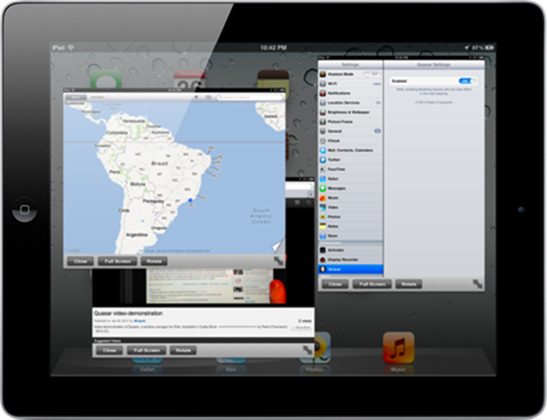Focus the Maps search field

tap(250, 97)
